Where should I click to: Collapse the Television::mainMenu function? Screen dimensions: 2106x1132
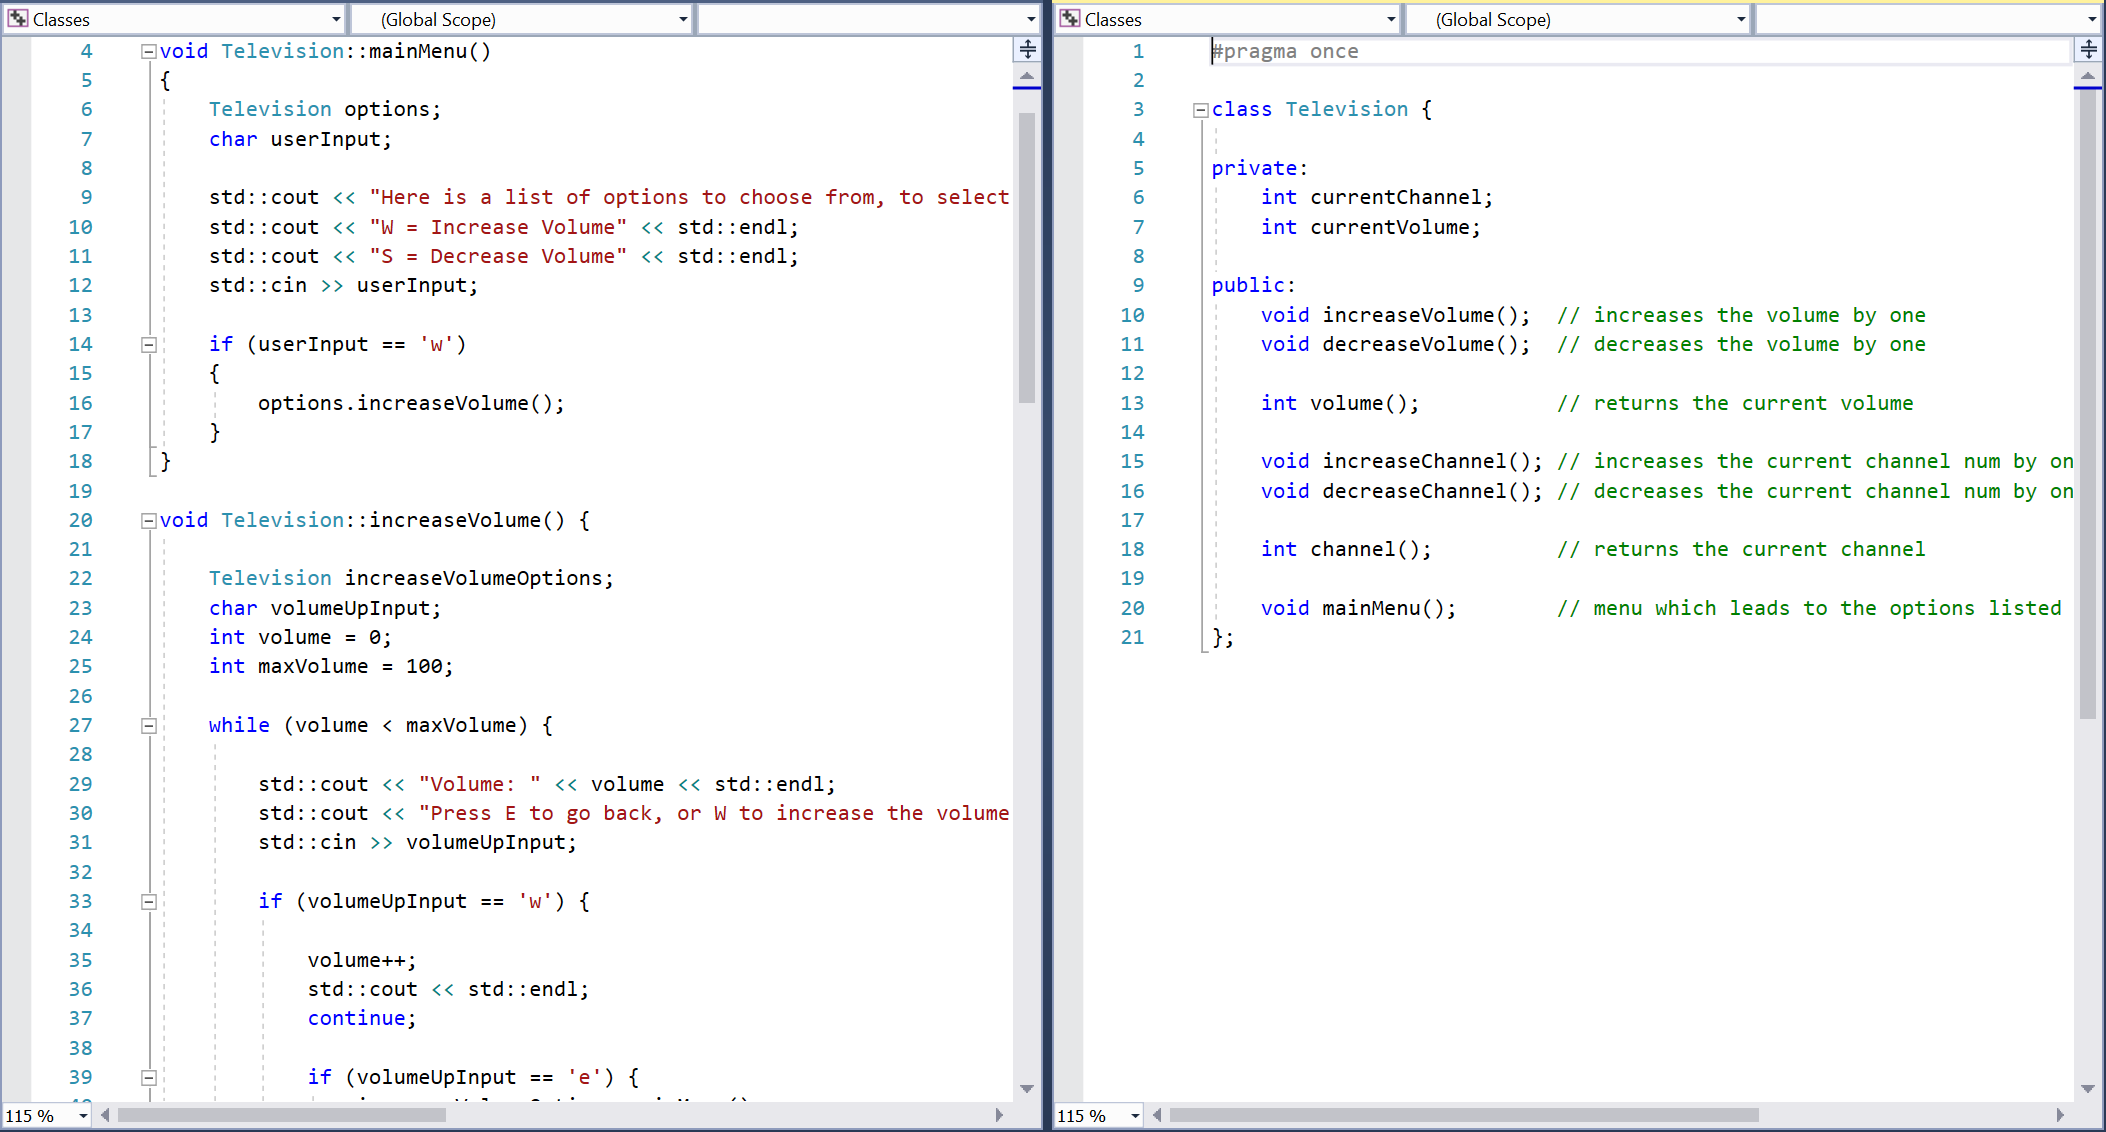148,51
